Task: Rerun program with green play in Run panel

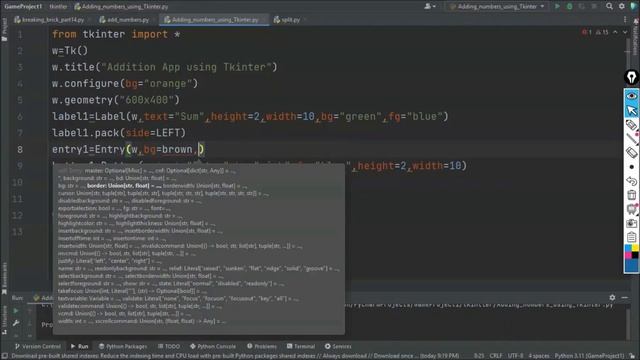Action: point(16,311)
